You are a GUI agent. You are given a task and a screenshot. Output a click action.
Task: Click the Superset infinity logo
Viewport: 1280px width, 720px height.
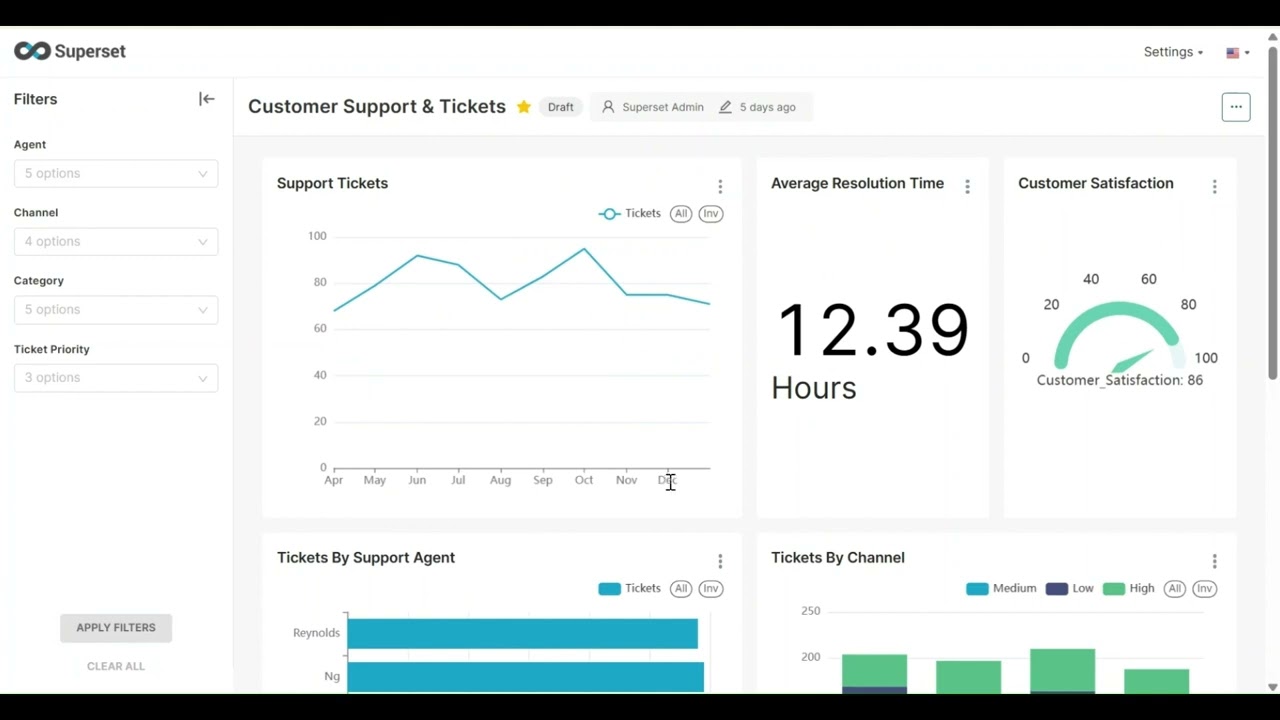click(x=32, y=51)
